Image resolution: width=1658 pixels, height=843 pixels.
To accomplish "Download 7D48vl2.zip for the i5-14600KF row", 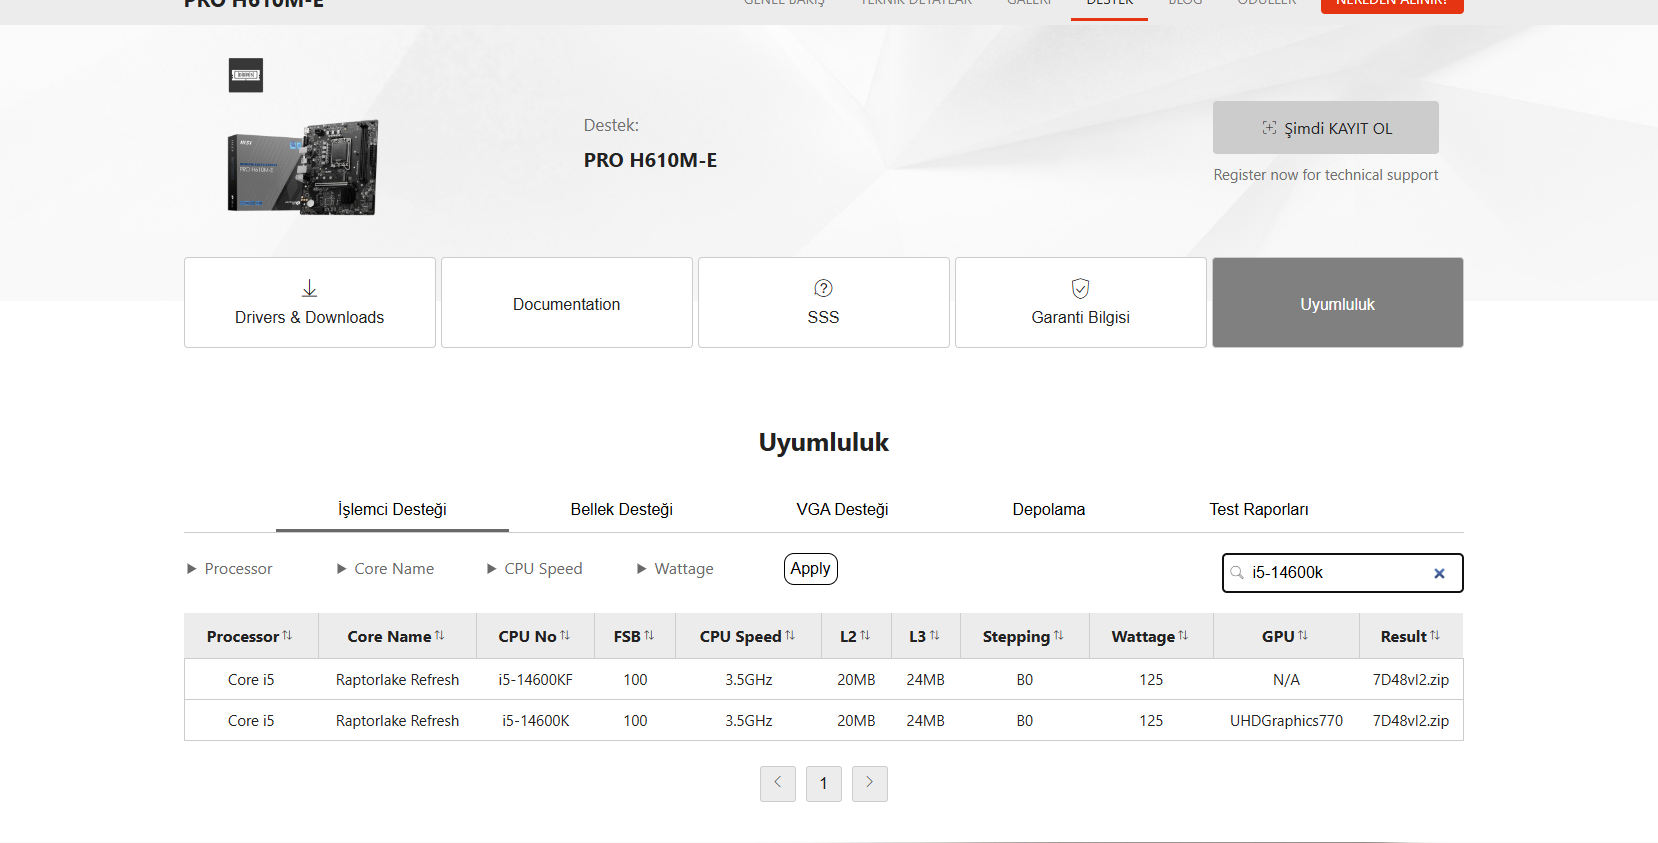I will (x=1411, y=680).
